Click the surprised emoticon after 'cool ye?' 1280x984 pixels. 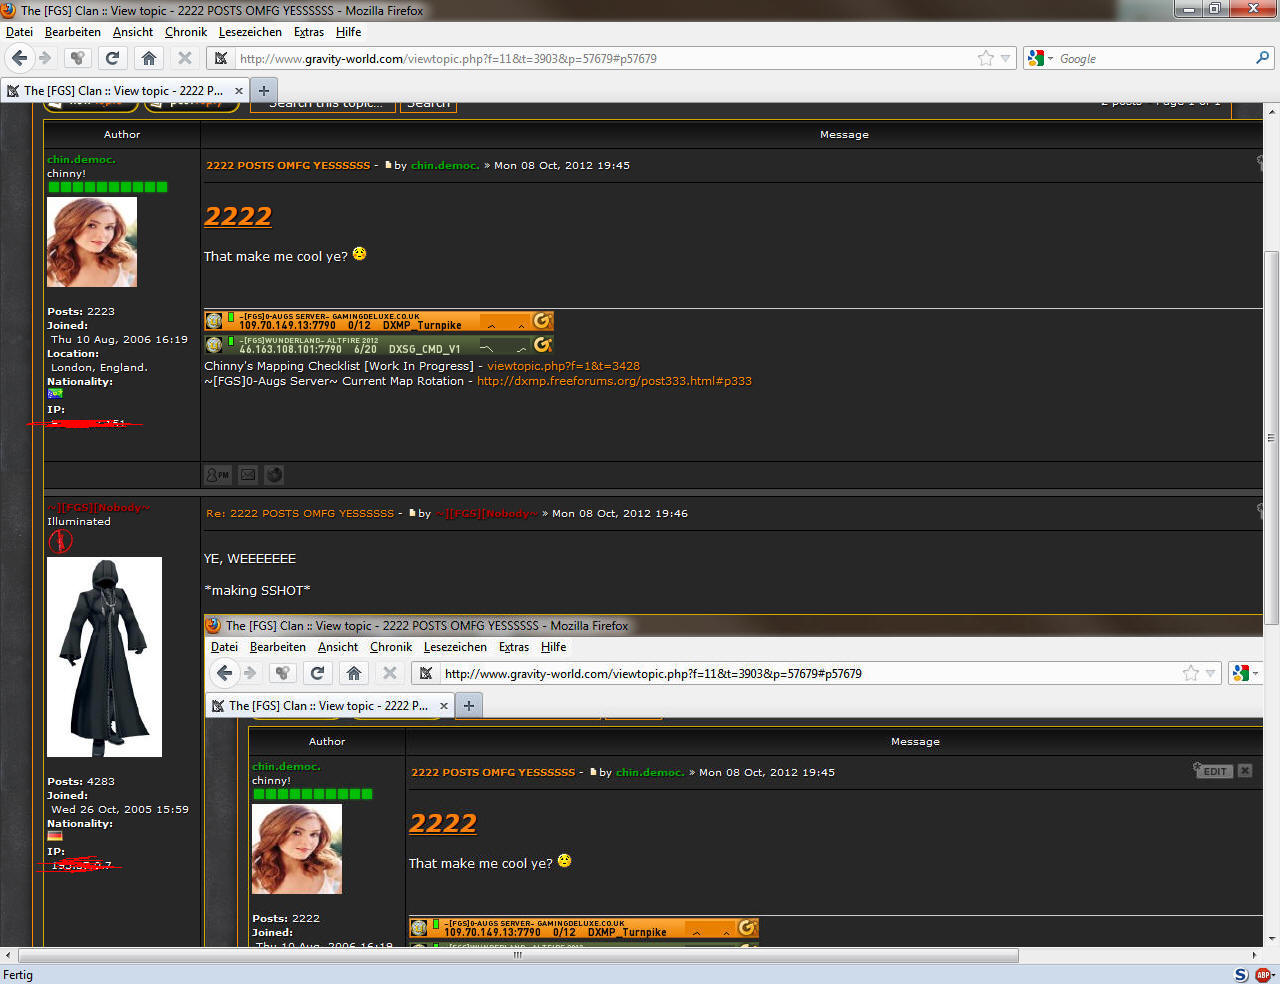[x=359, y=254]
